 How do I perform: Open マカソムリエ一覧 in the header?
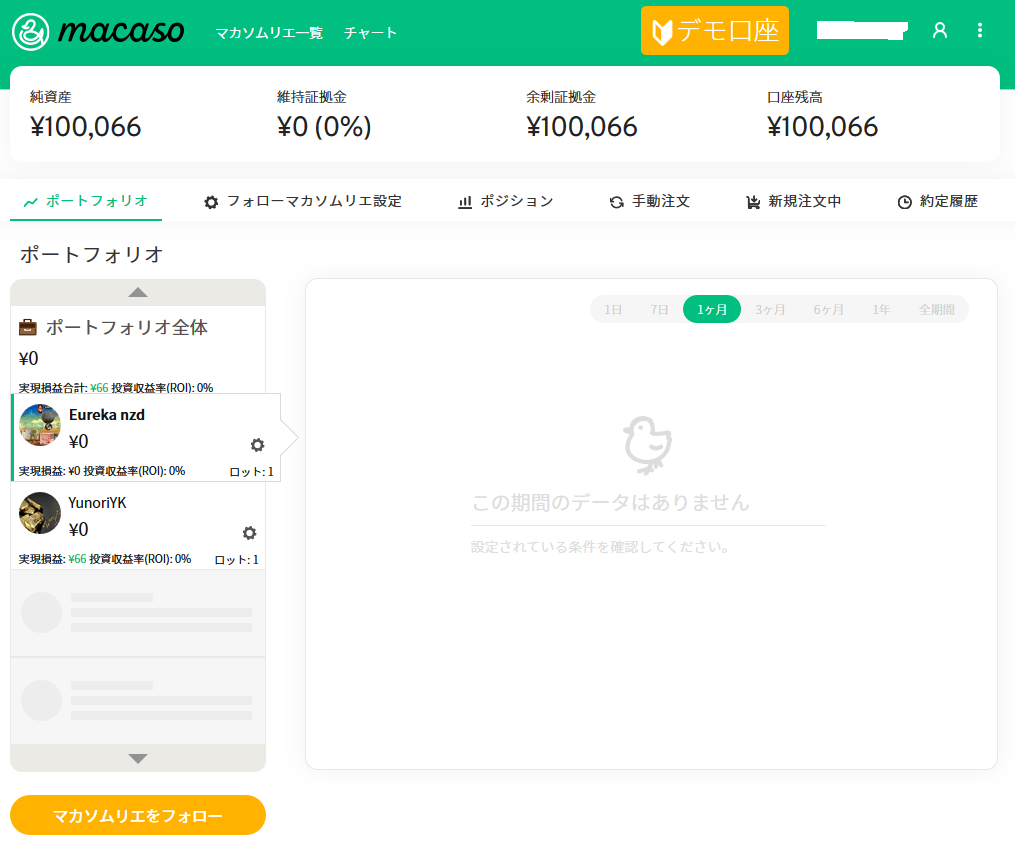(269, 33)
